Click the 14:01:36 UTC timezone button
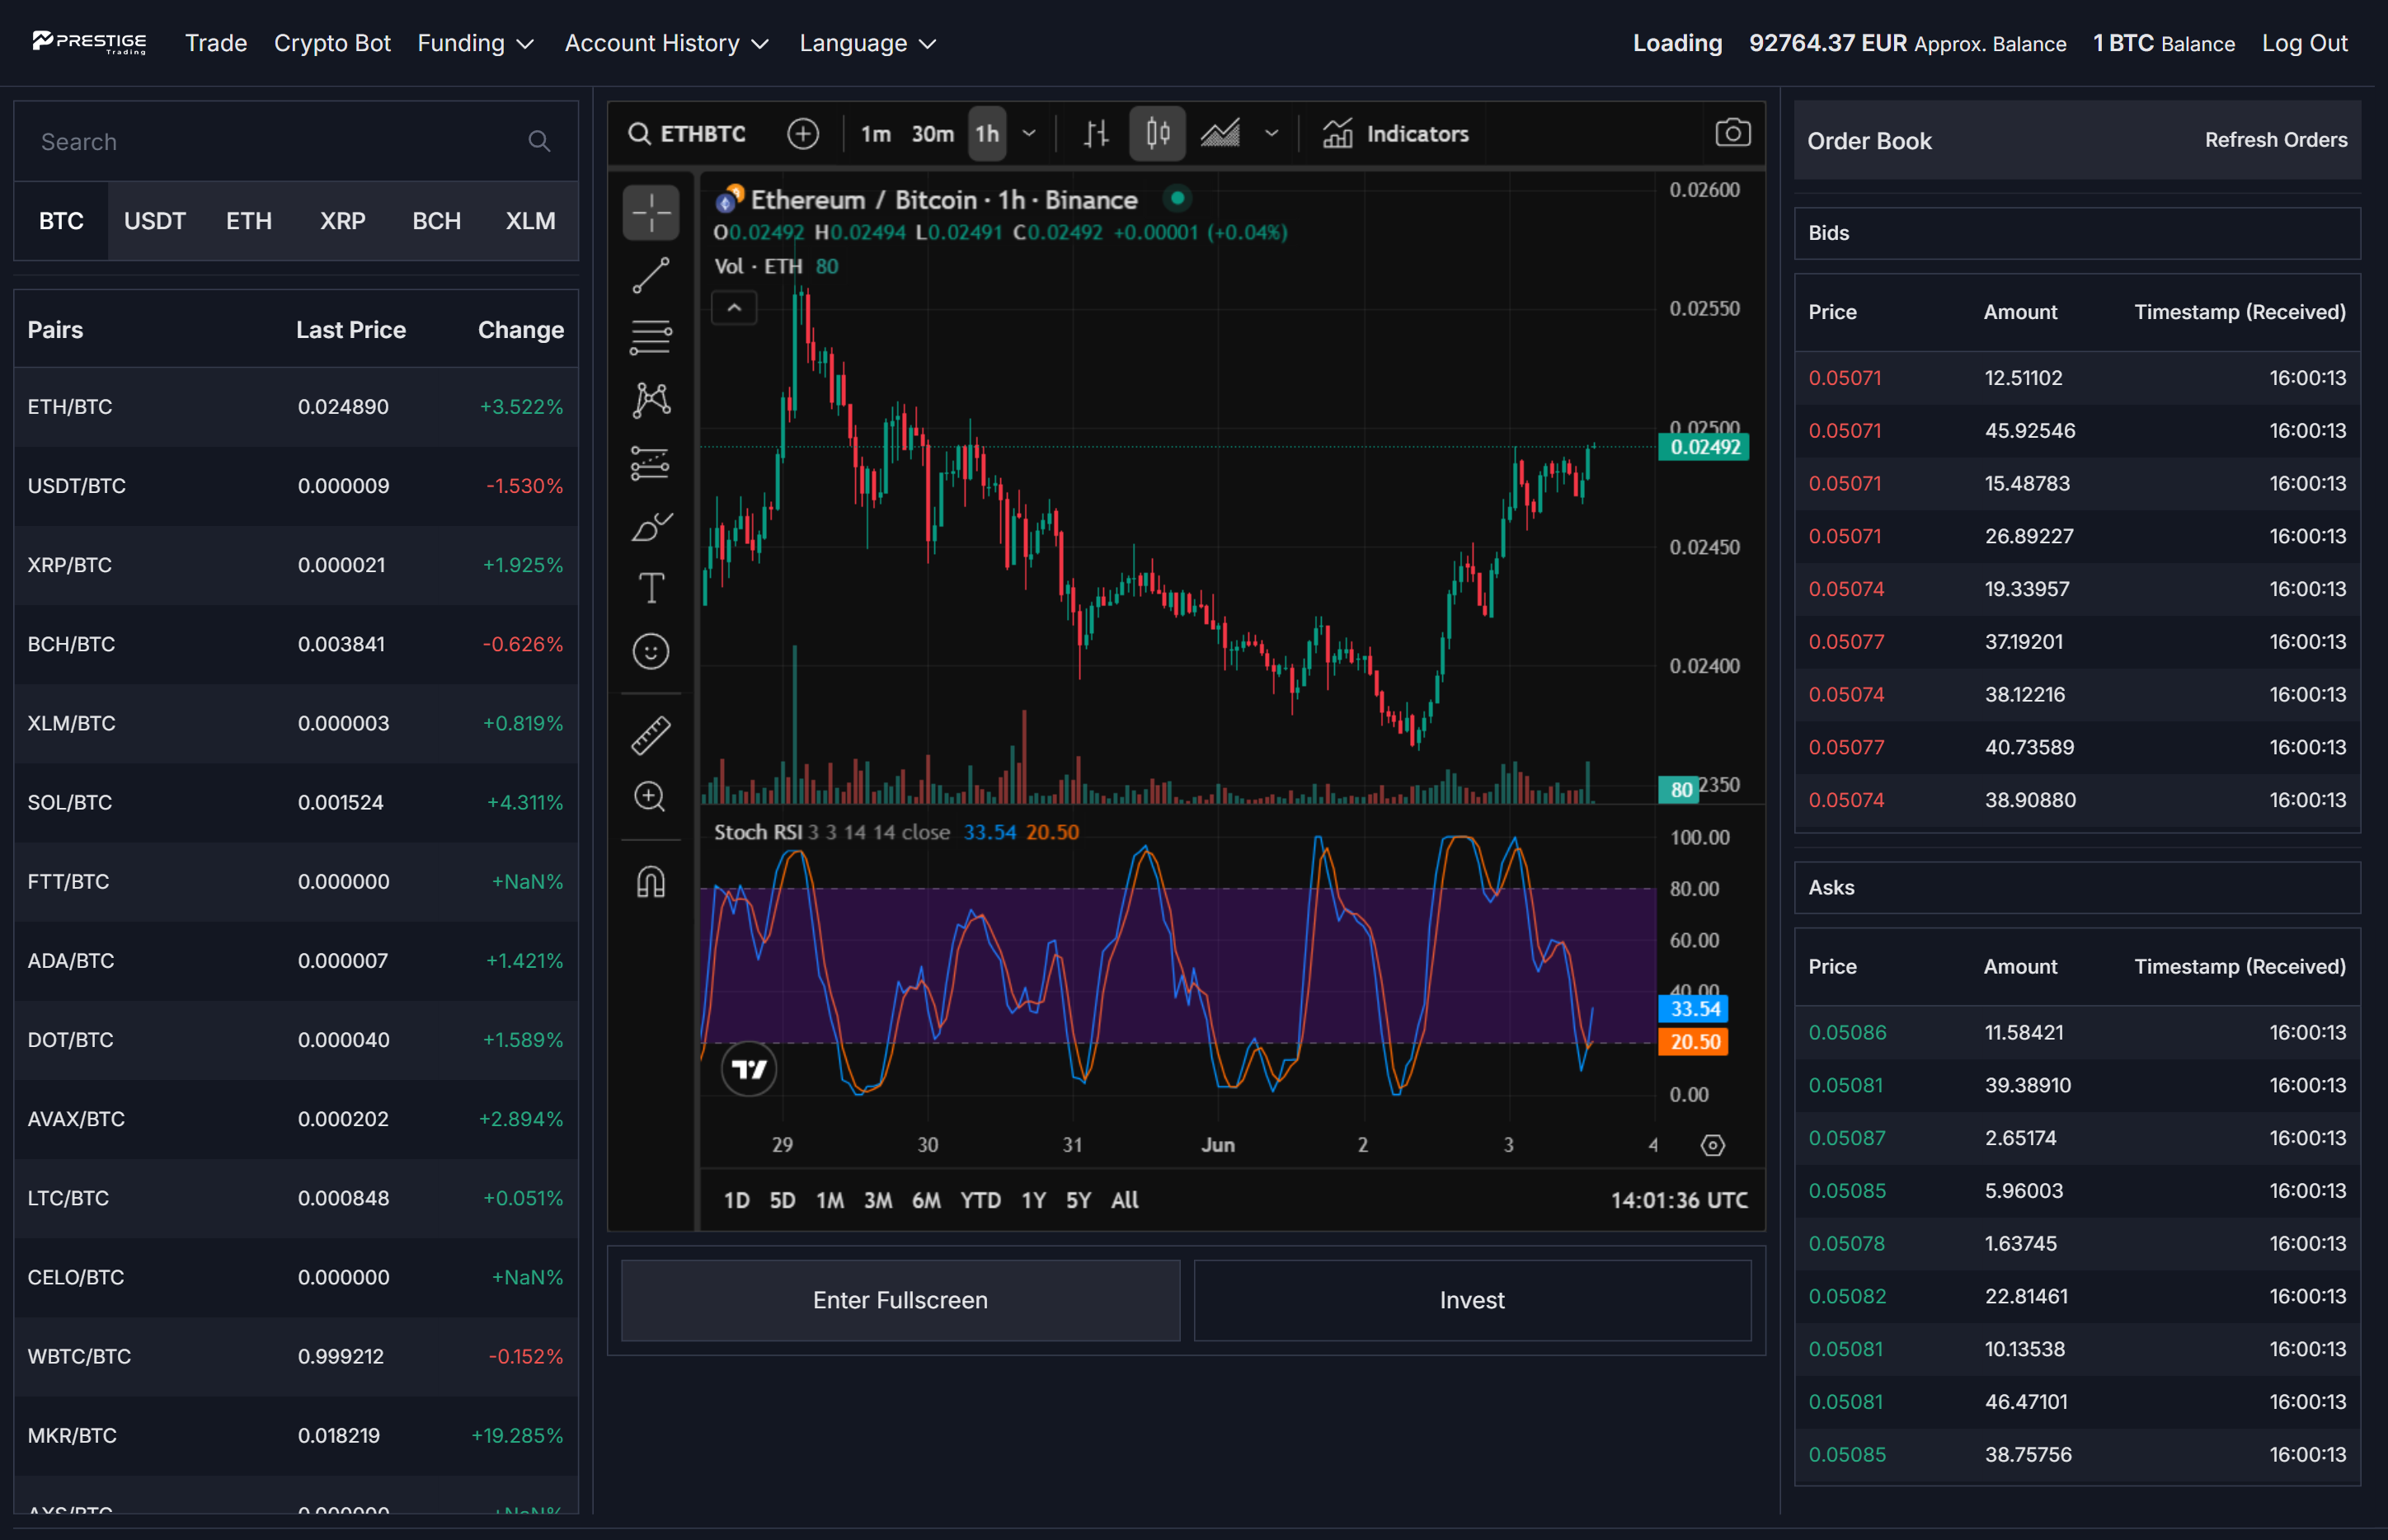The height and width of the screenshot is (1540, 2388). pyautogui.click(x=1679, y=1200)
